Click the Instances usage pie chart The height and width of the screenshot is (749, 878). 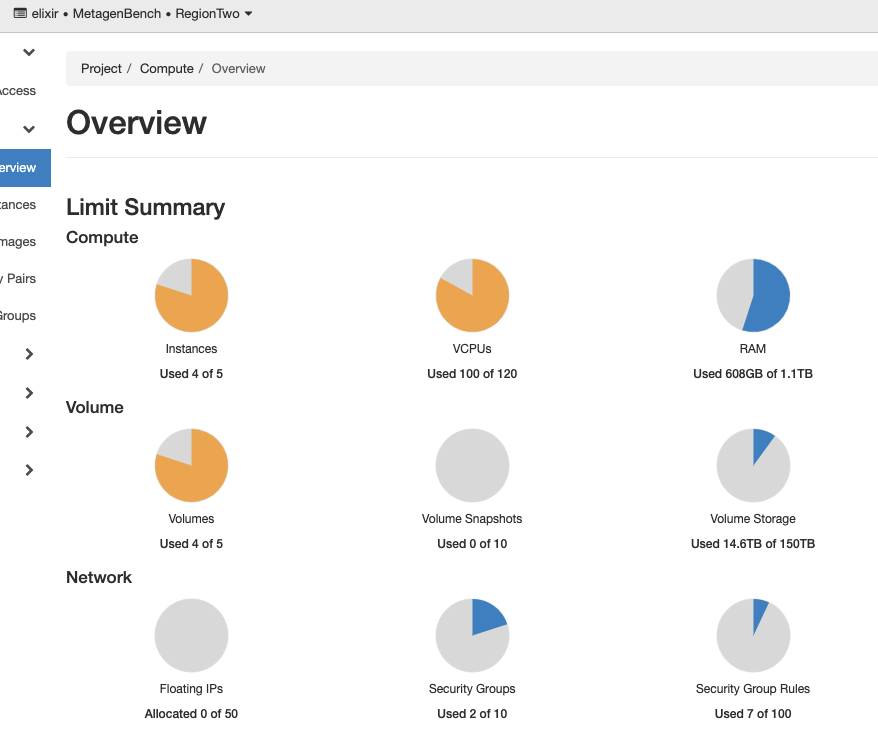click(192, 295)
